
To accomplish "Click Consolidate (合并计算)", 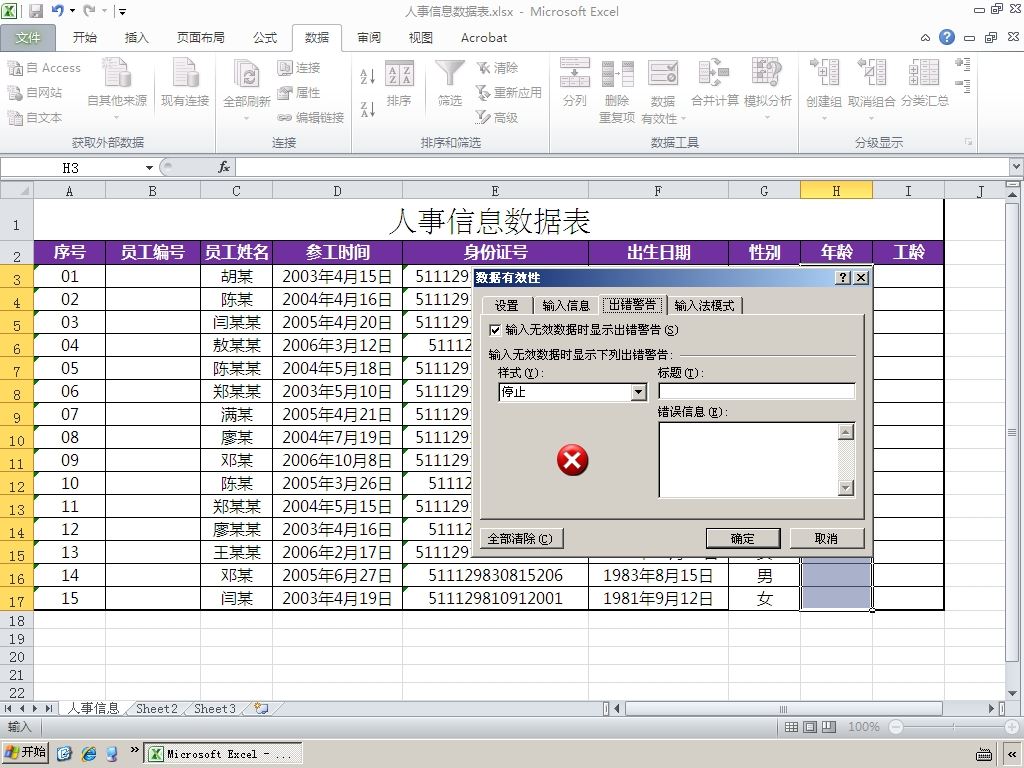I will 714,83.
